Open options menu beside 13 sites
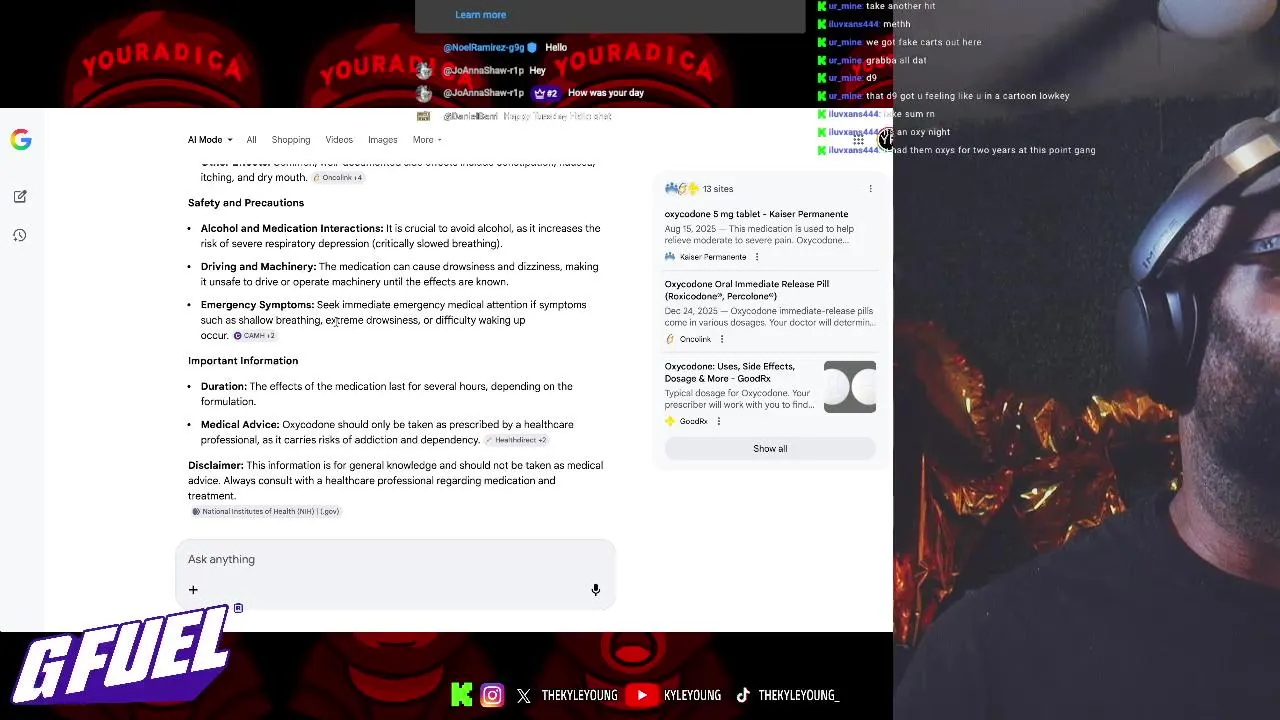The height and width of the screenshot is (720, 1280). click(870, 189)
